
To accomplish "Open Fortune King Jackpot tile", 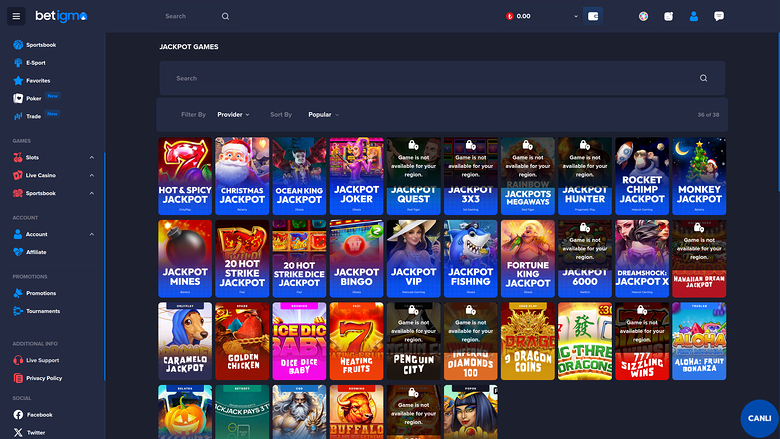I will pos(528,259).
